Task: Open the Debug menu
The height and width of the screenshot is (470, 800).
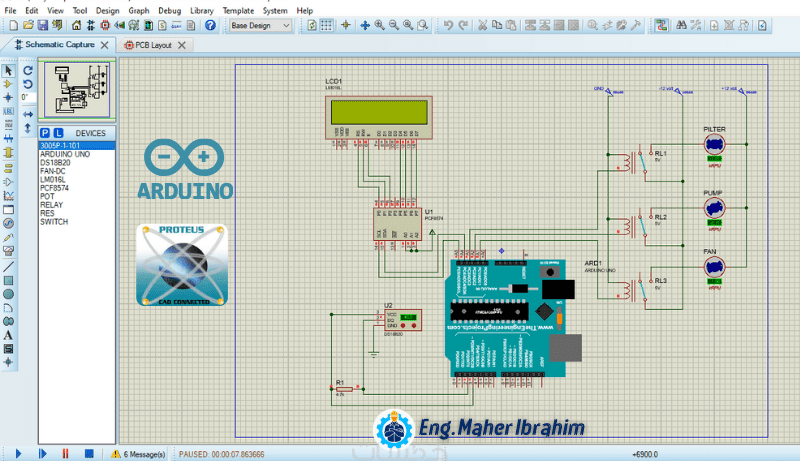Action: click(x=169, y=11)
